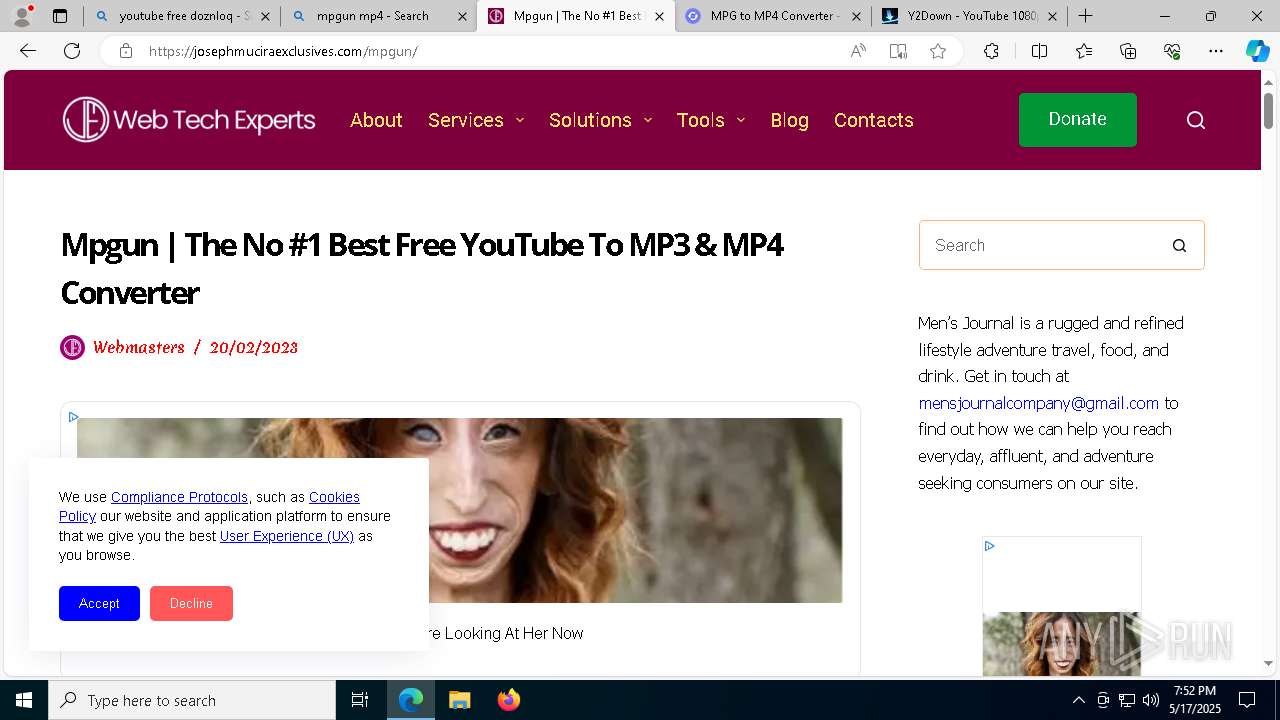
Task: Open File Explorer from taskbar
Action: tap(459, 700)
